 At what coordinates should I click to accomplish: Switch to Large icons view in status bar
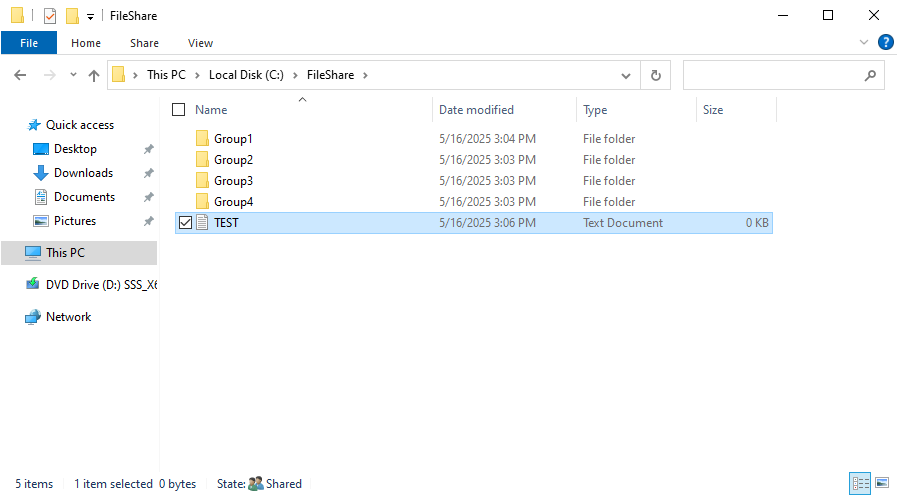point(883,483)
